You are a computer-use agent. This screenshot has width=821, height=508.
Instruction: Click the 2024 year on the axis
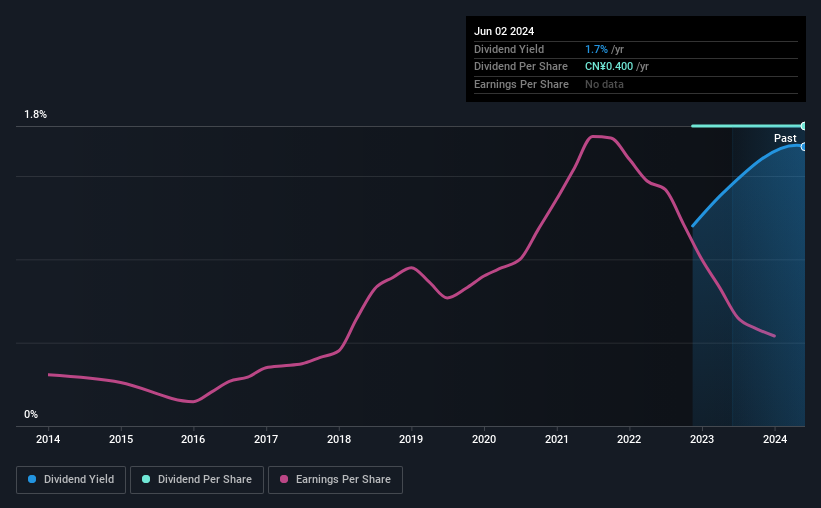774,439
